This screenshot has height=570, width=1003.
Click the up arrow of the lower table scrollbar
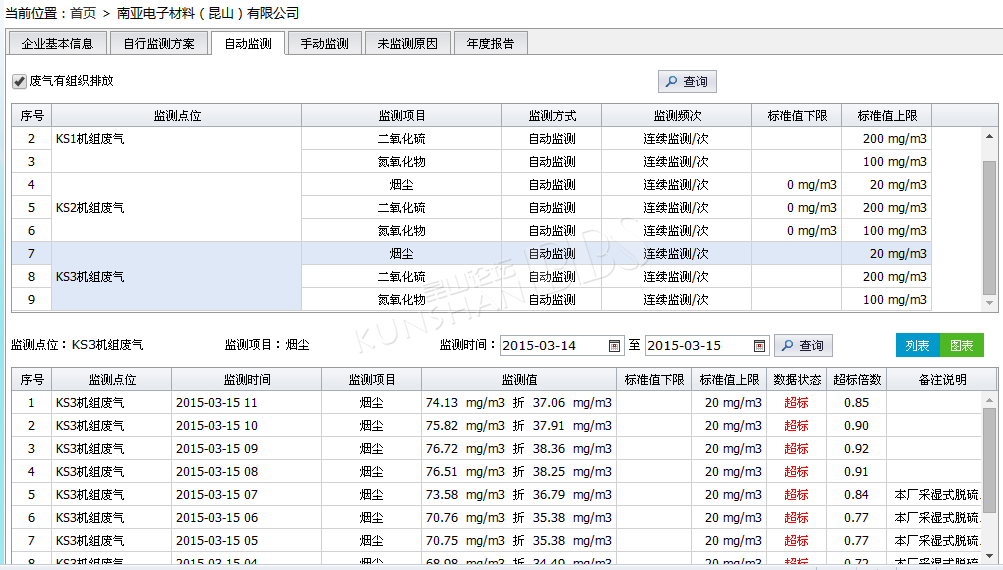pyautogui.click(x=989, y=400)
